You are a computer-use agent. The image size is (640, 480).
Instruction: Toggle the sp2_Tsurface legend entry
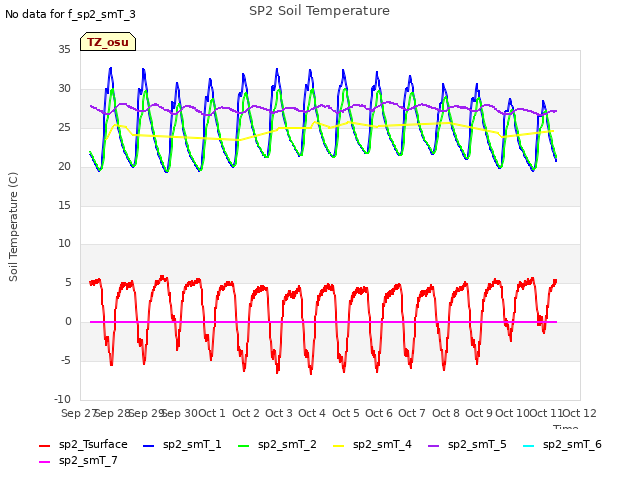(x=83, y=444)
